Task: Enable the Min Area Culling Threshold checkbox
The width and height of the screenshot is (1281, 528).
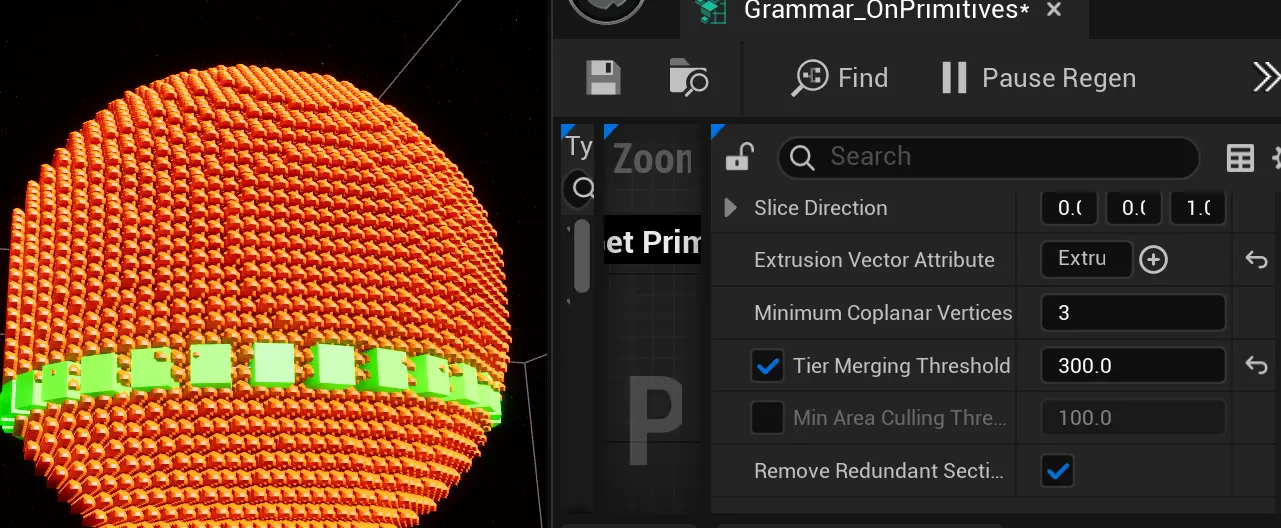Action: (767, 418)
